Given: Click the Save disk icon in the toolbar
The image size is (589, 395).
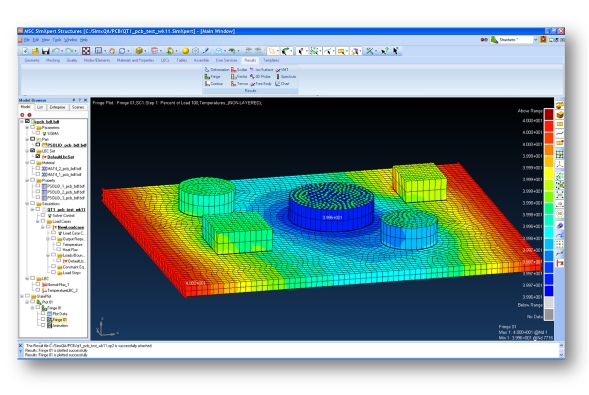Looking at the screenshot, I should (45, 51).
